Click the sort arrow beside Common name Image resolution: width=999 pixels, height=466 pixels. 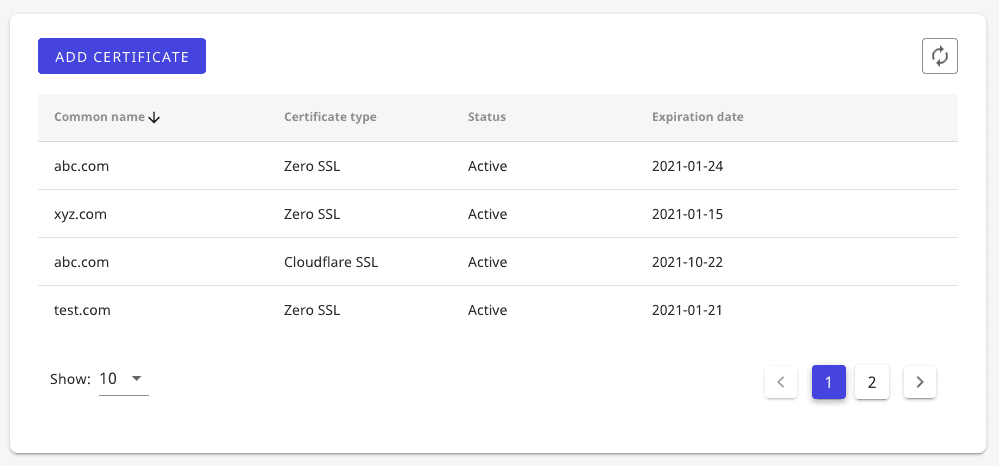[x=154, y=117]
